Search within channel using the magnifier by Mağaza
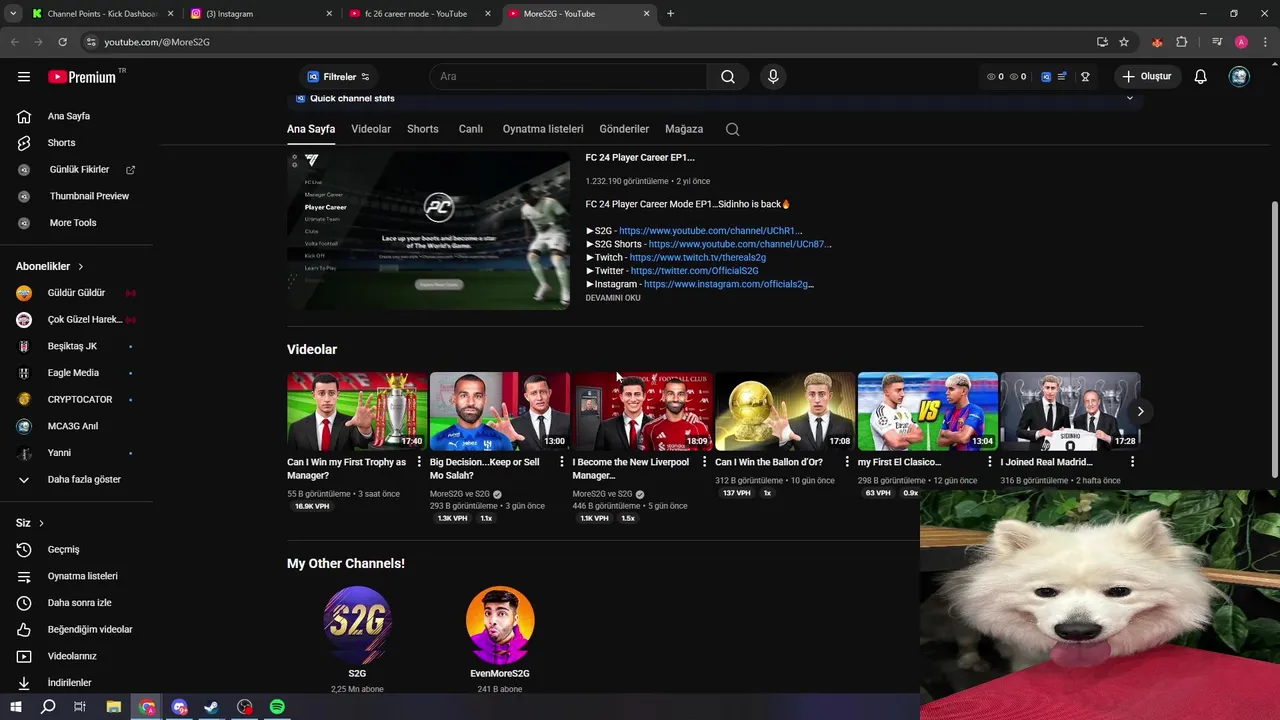This screenshot has height=720, width=1280. click(x=733, y=129)
